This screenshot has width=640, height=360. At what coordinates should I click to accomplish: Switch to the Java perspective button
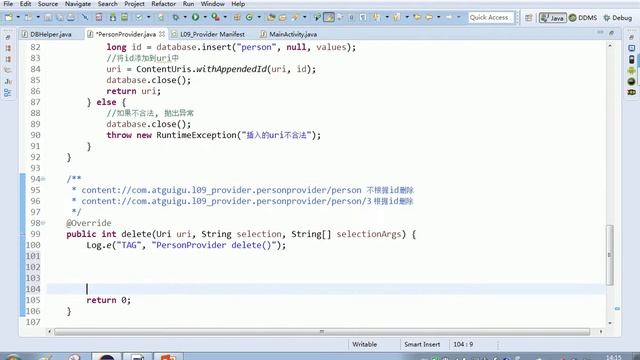tap(552, 18)
